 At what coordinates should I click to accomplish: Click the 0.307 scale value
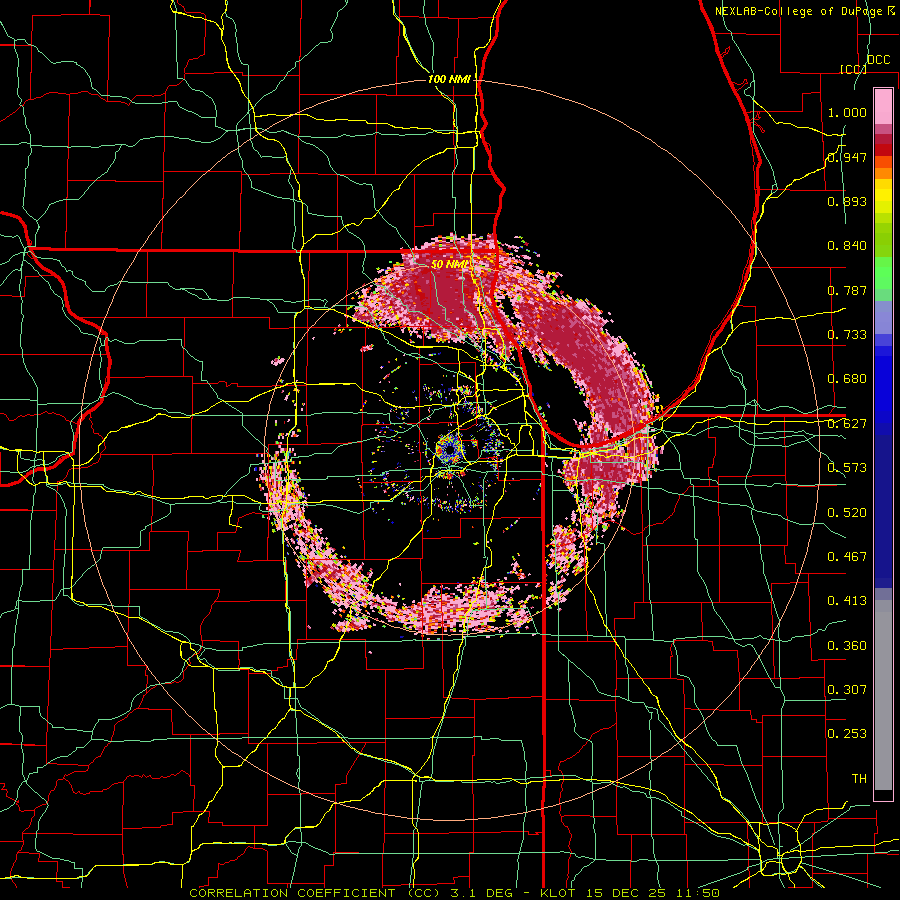pos(847,690)
